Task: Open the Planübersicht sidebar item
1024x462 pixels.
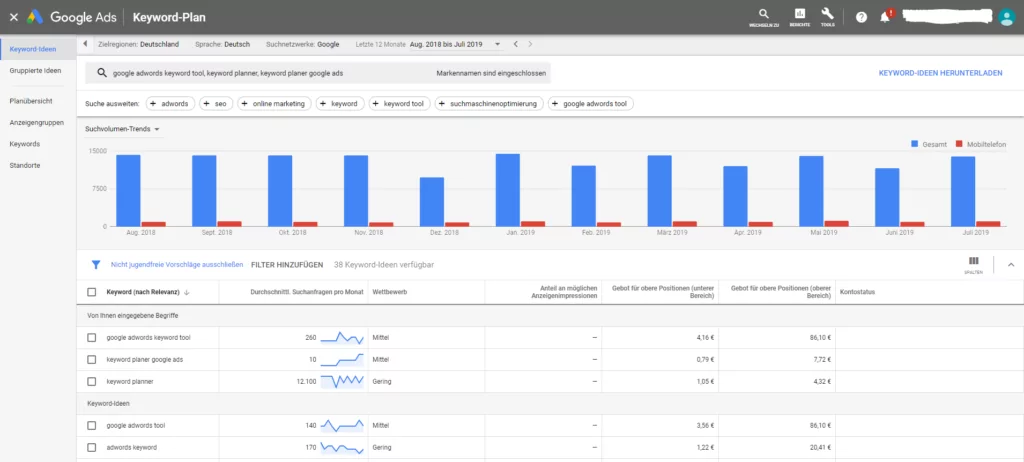Action: 31,101
